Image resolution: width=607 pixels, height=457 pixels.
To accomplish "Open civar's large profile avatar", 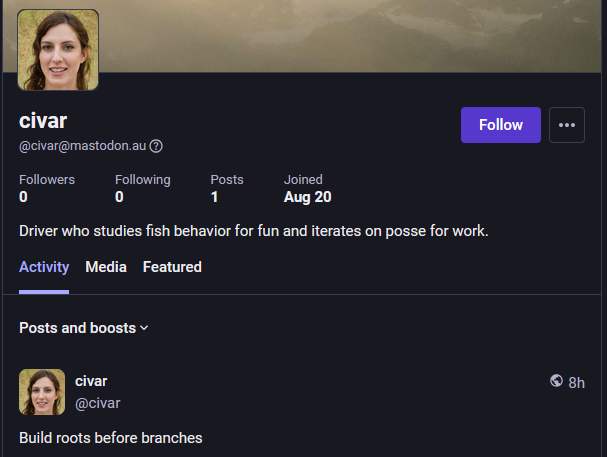I will point(58,50).
